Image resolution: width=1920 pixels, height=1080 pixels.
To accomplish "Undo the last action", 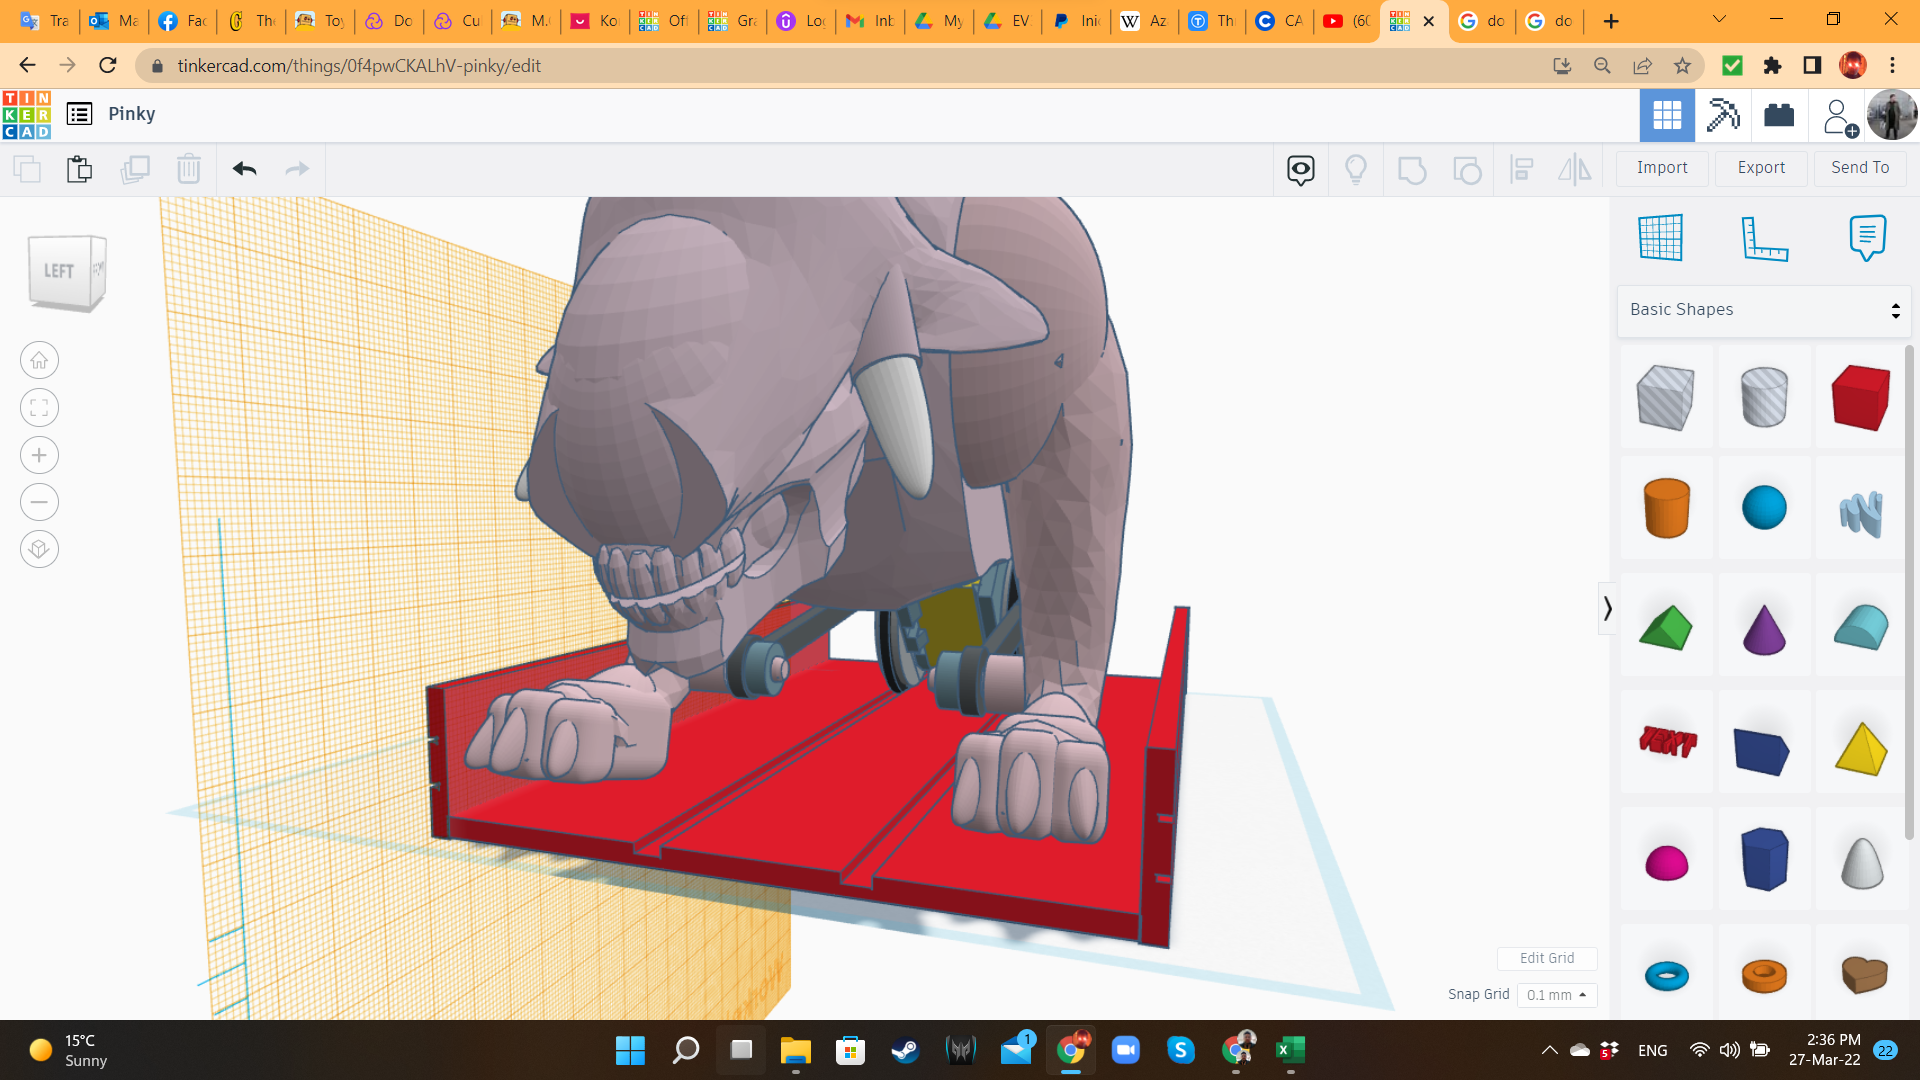I will [x=245, y=169].
